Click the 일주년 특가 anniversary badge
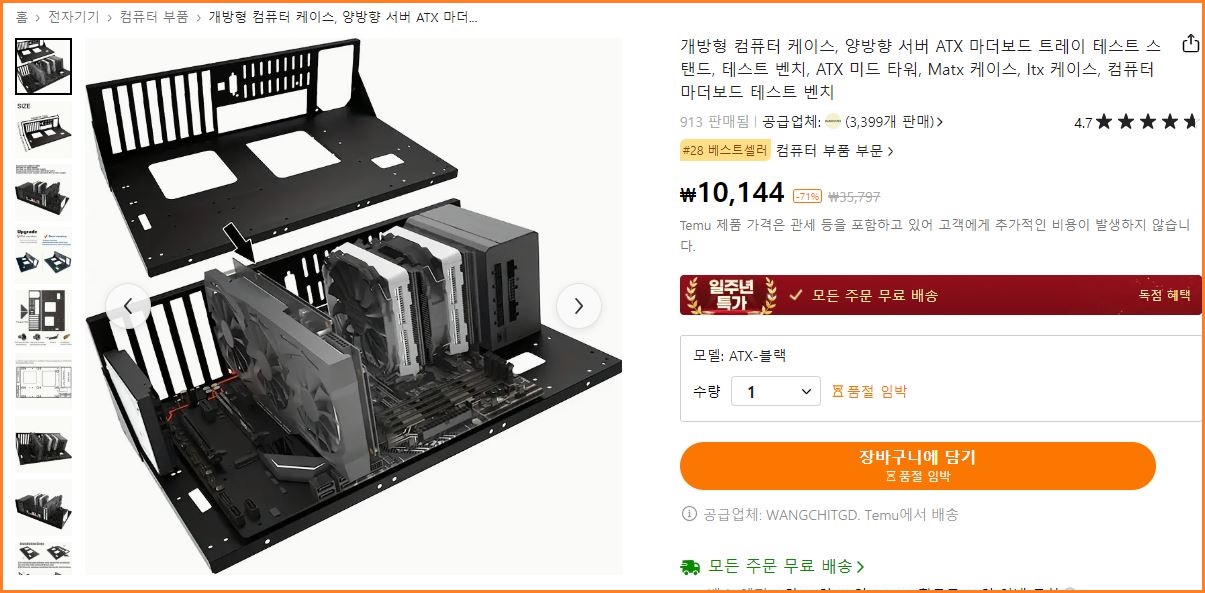Image resolution: width=1205 pixels, height=593 pixels. coord(728,295)
